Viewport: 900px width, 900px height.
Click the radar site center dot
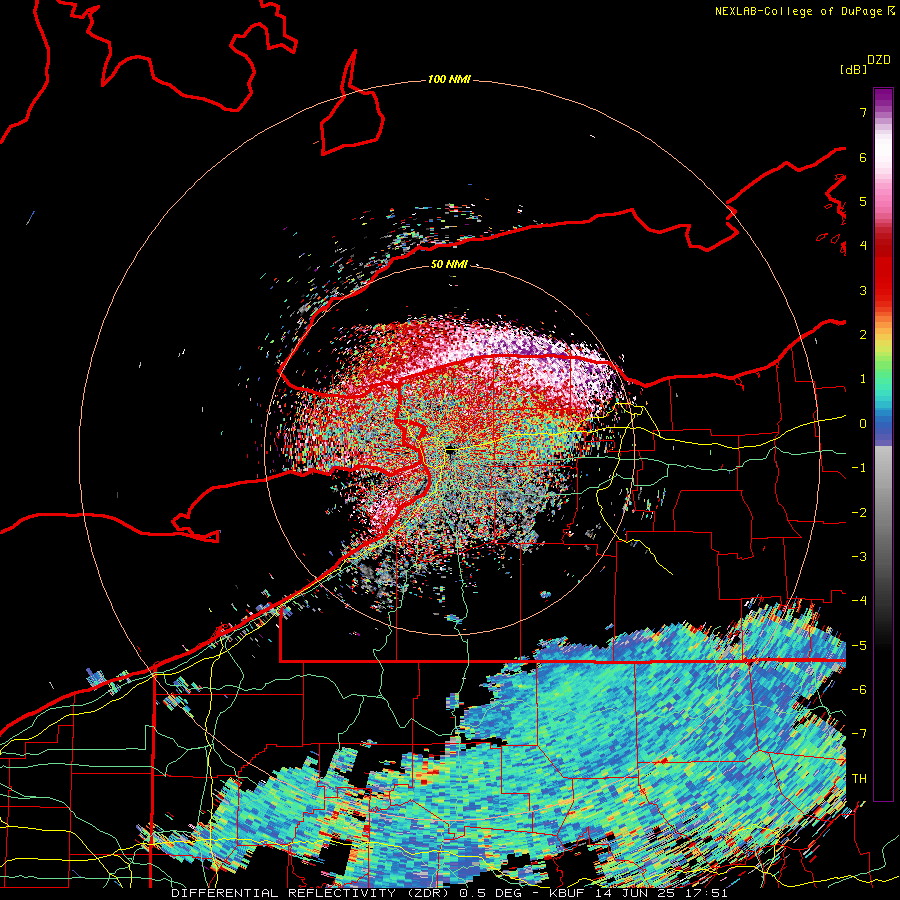450,451
